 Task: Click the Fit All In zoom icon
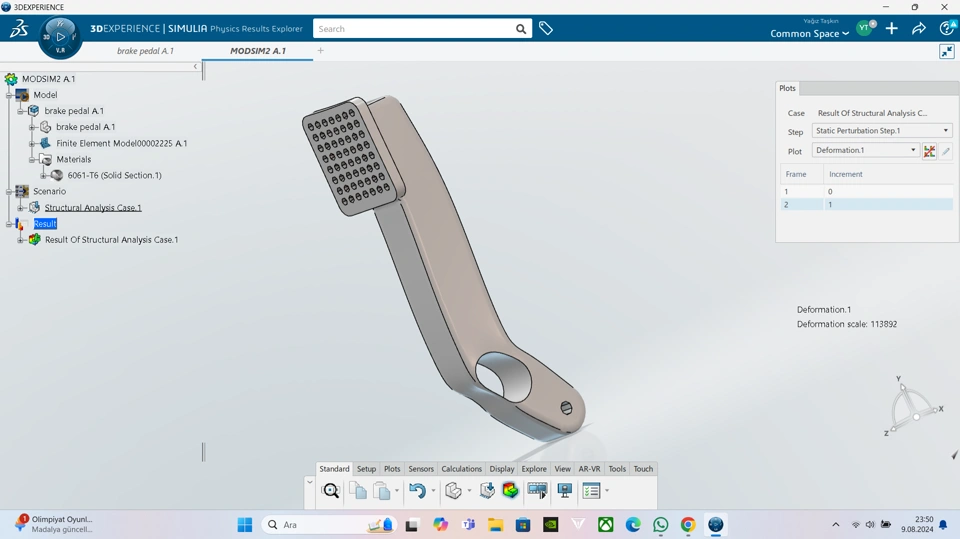331,491
